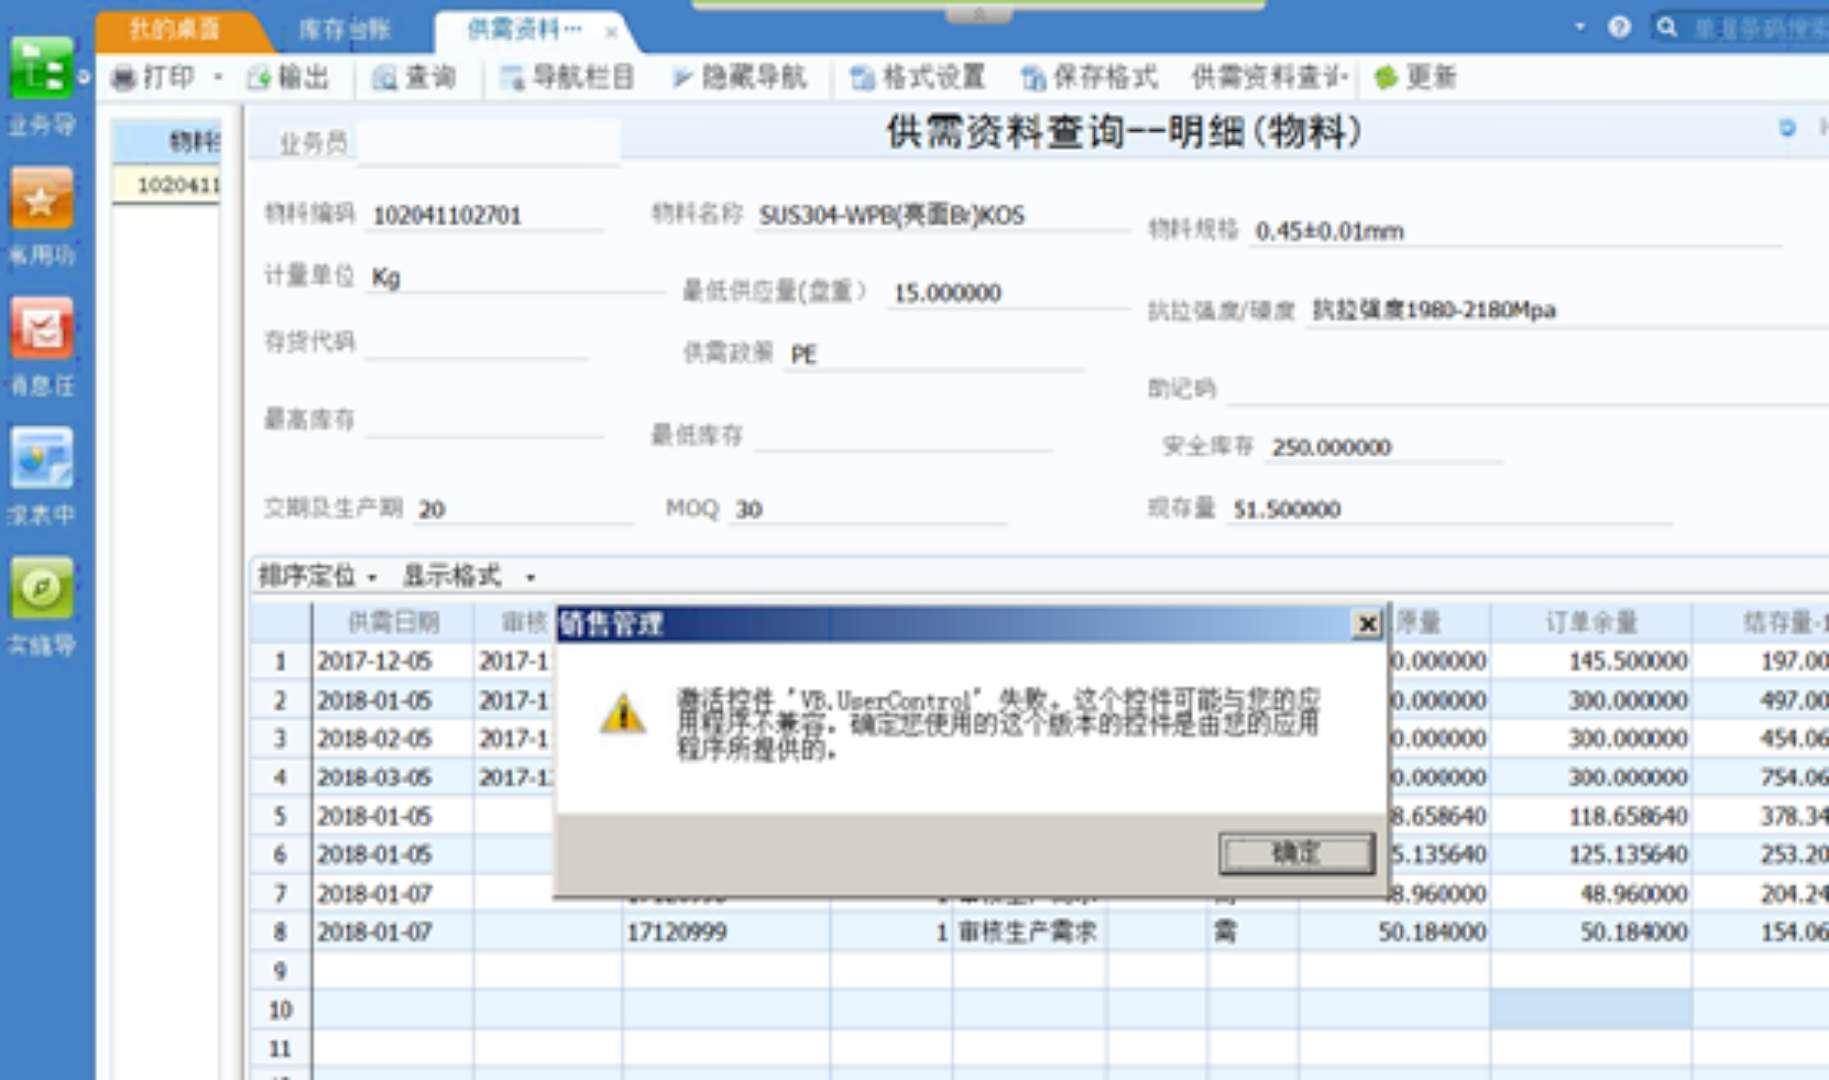Click row number 10 header
1829x1080 pixels.
pos(280,1010)
